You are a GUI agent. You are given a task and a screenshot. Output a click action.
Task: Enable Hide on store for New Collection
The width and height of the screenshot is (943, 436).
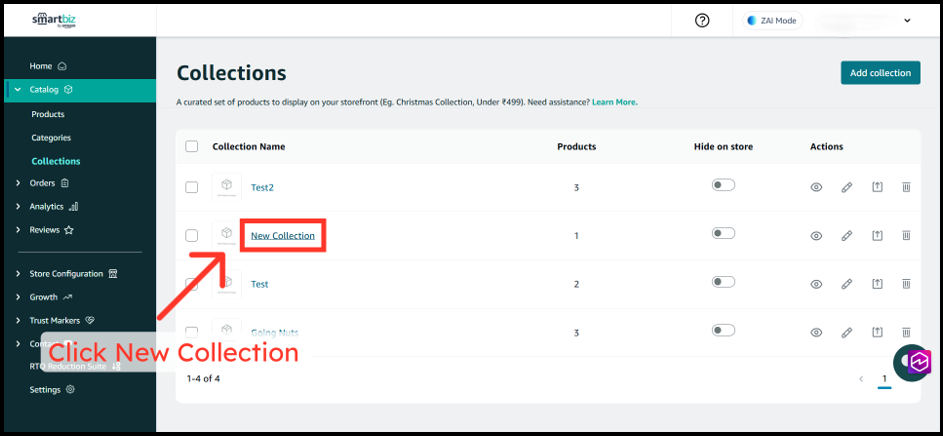click(x=723, y=233)
